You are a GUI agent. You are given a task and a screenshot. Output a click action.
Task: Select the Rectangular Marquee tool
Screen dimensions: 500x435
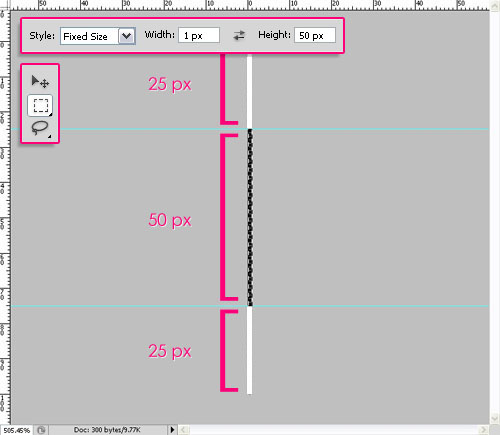(x=40, y=105)
